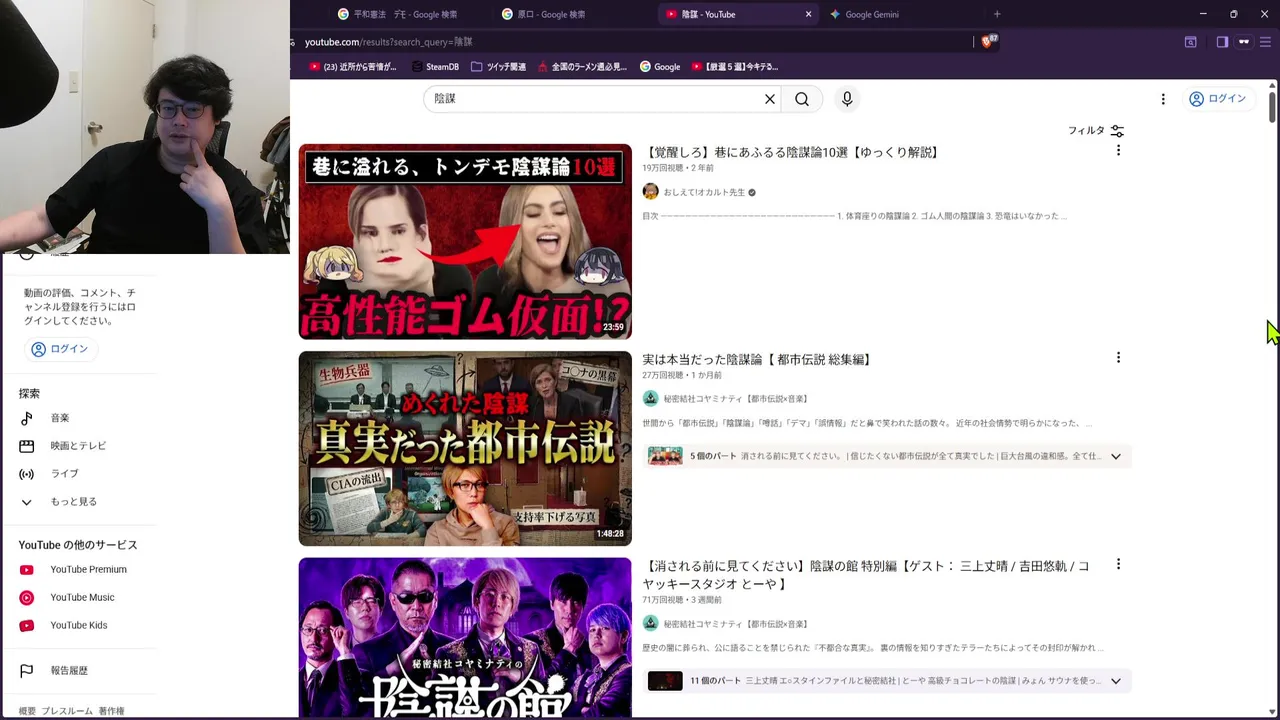1280x720 pixels.
Task: Open the Google bookmark
Action: click(660, 67)
